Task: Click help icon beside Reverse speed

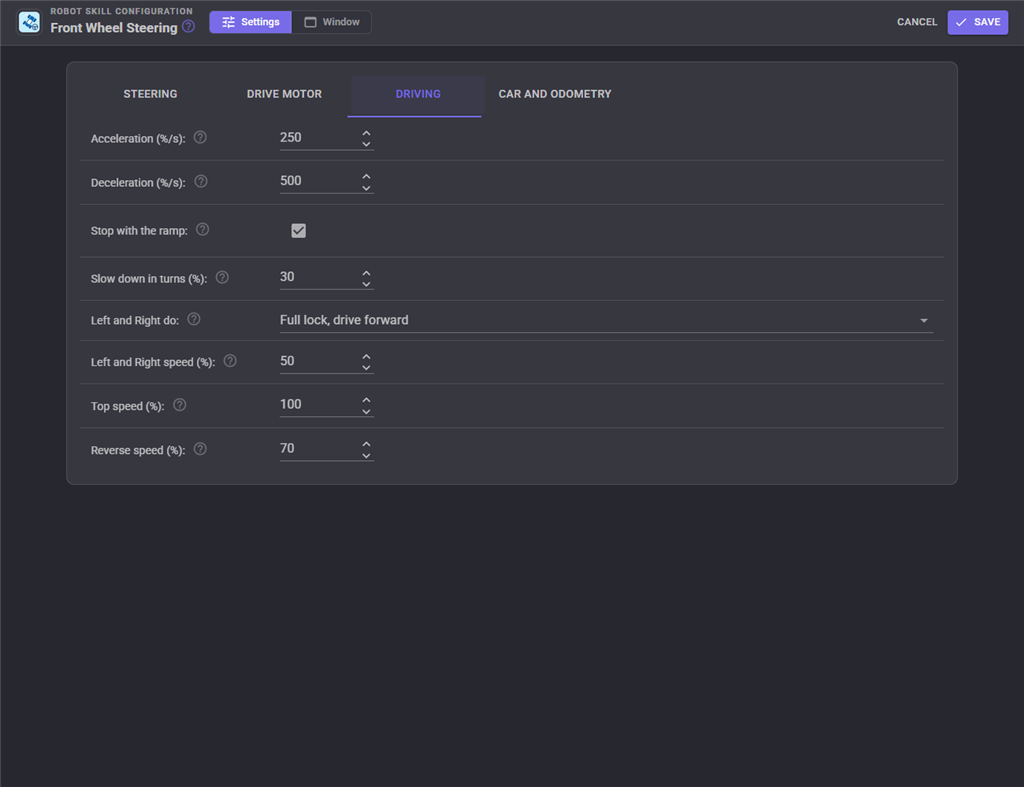Action: [x=200, y=449]
